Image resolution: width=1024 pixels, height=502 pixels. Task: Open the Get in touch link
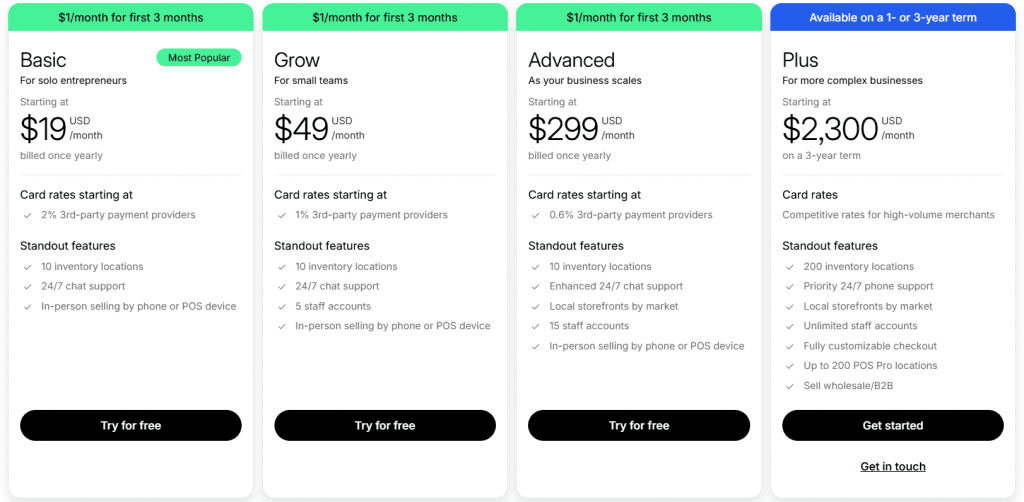pos(892,467)
